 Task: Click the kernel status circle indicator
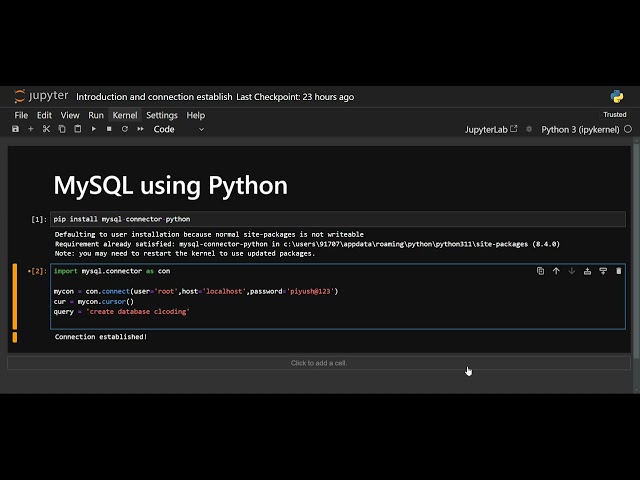[628, 129]
